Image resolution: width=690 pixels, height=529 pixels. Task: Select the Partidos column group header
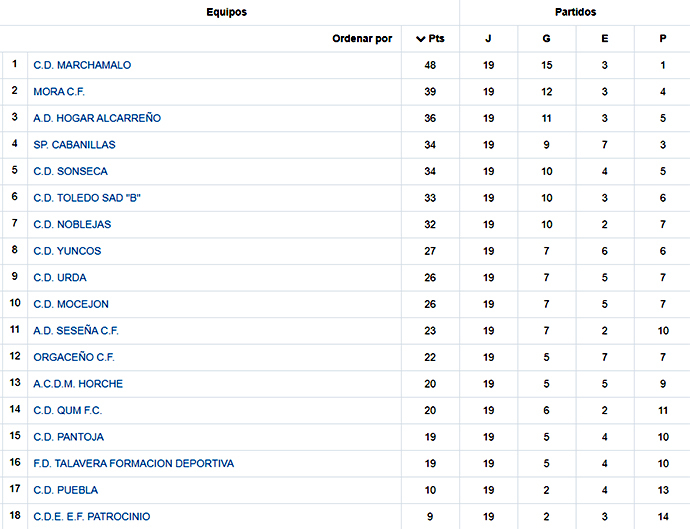575,12
